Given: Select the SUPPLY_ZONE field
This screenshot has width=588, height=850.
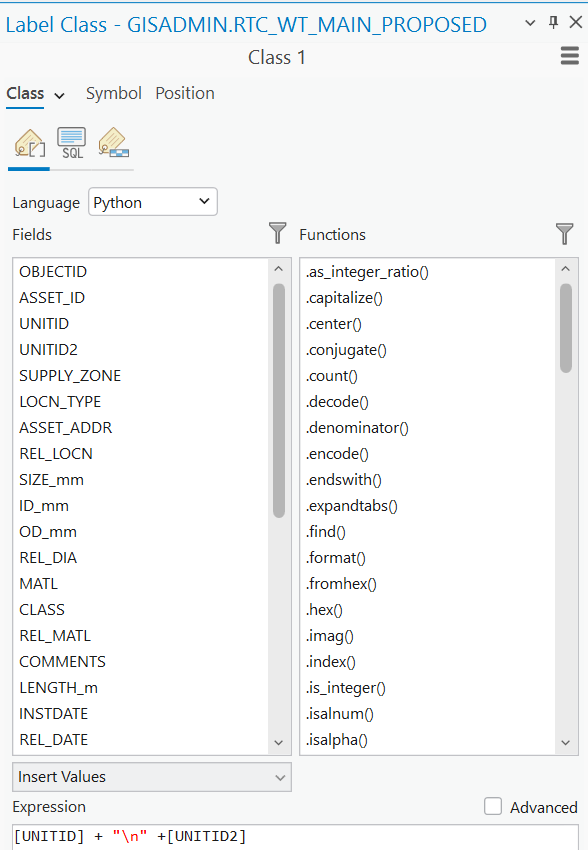Looking at the screenshot, I should [x=70, y=376].
